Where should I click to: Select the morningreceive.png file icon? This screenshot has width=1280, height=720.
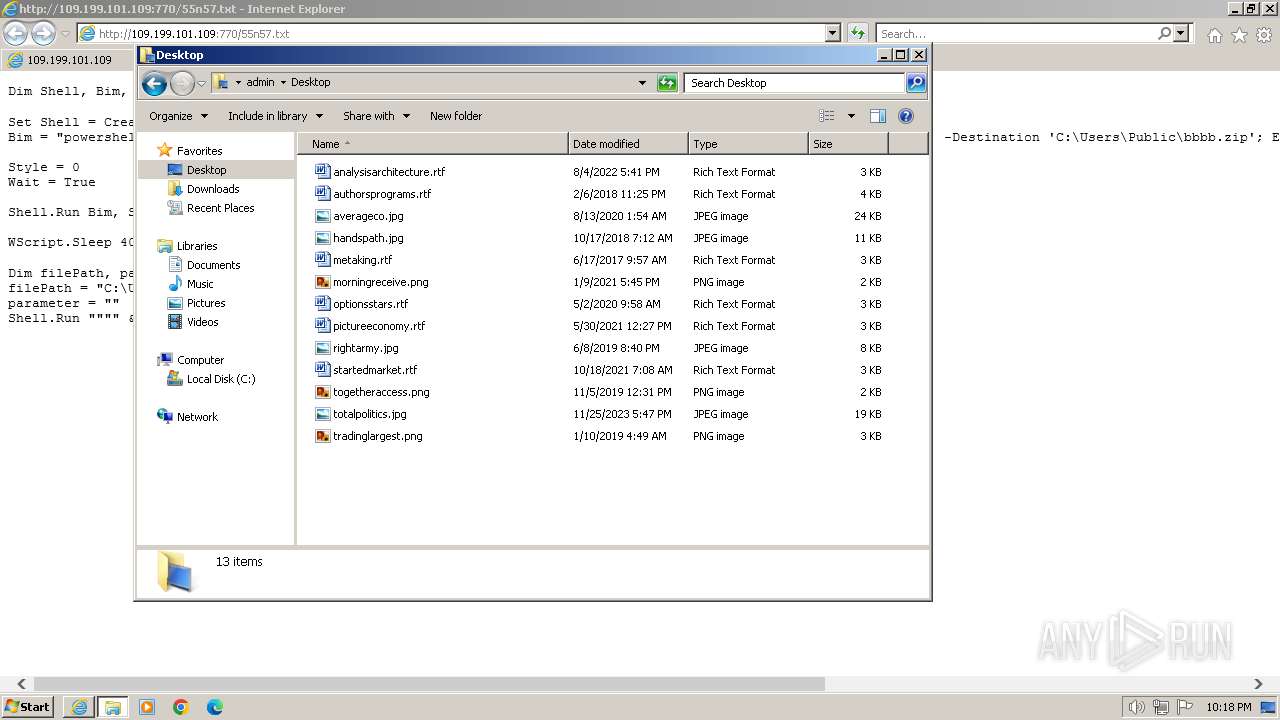(323, 282)
